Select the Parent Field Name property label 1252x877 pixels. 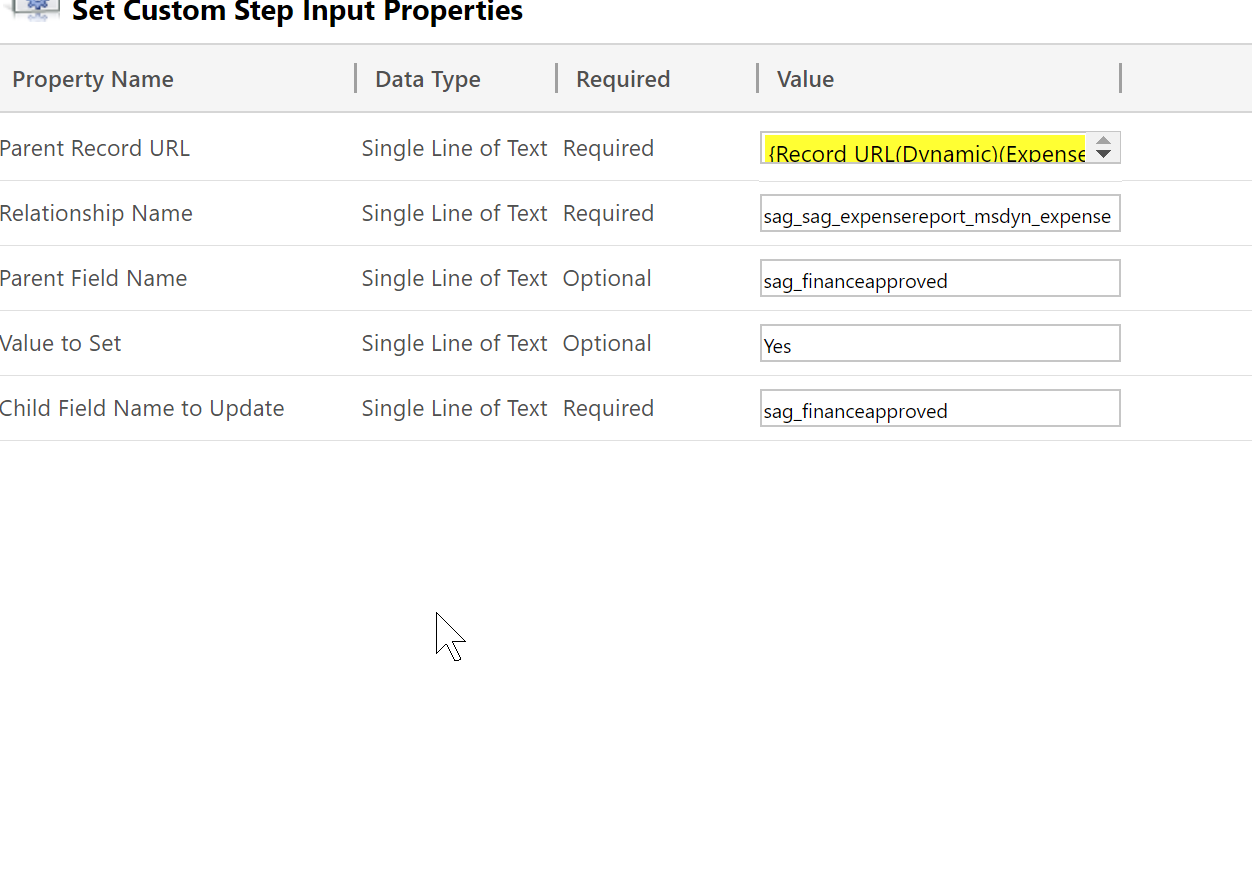(x=94, y=278)
